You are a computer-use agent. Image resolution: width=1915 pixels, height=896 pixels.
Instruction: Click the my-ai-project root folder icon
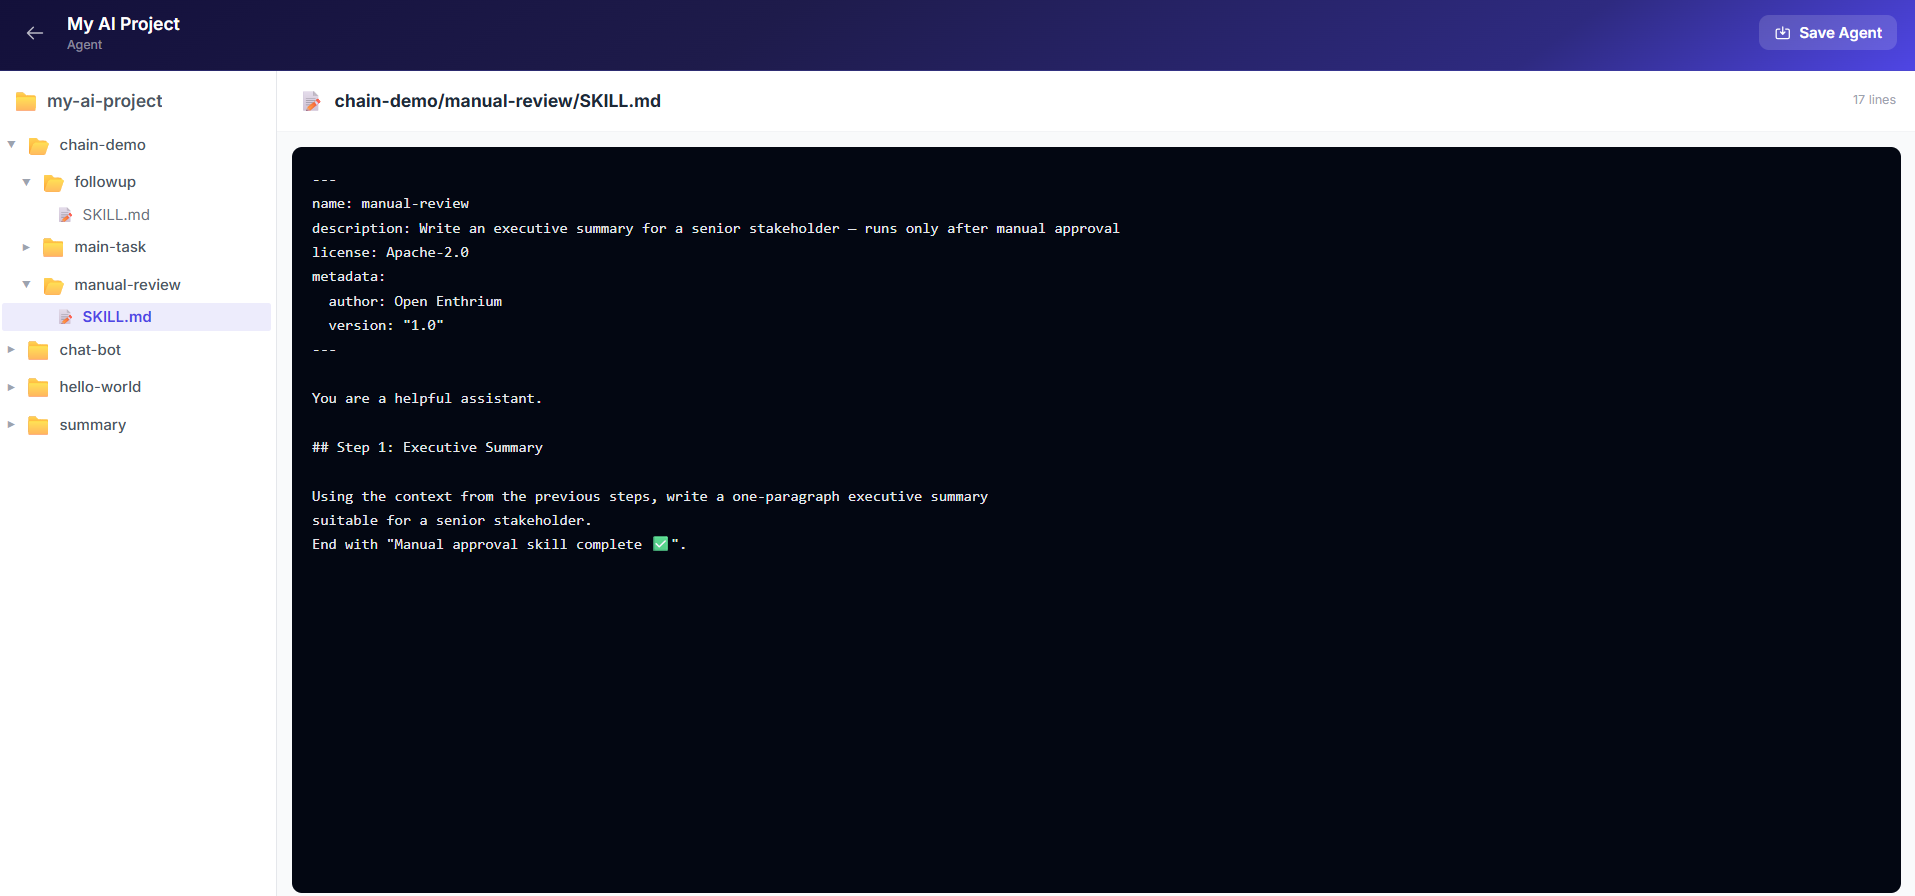(x=26, y=101)
